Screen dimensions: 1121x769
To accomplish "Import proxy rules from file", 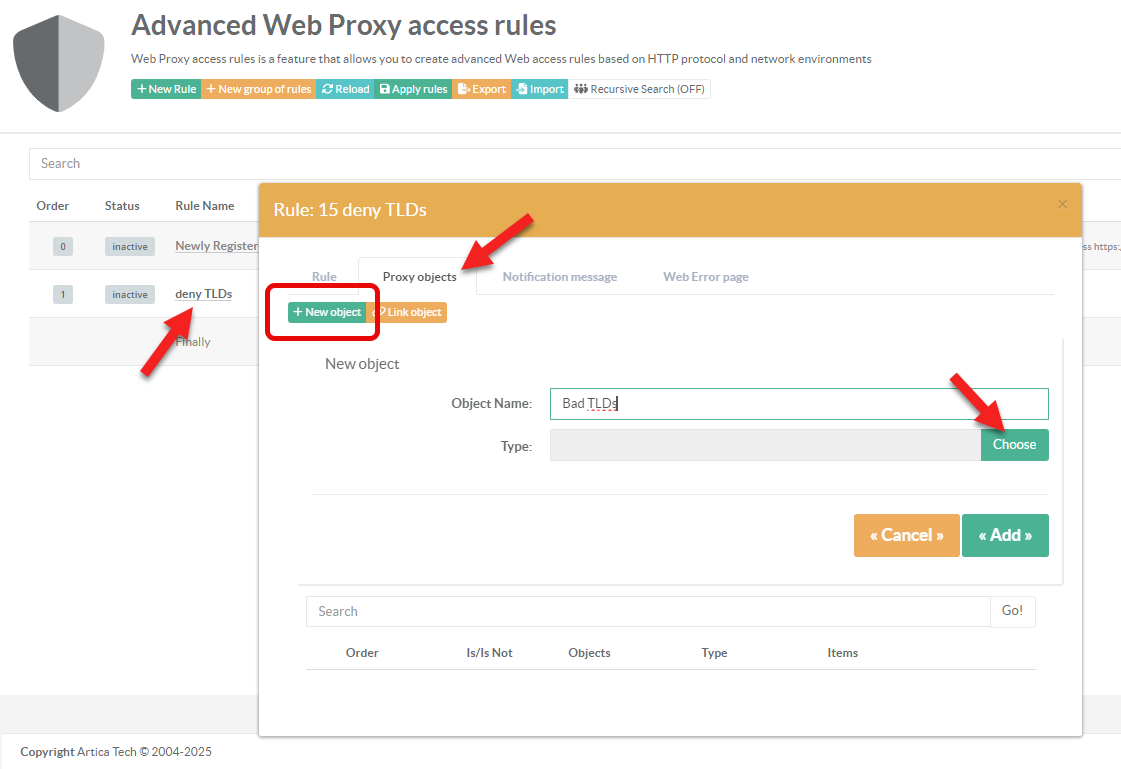I will tap(540, 89).
